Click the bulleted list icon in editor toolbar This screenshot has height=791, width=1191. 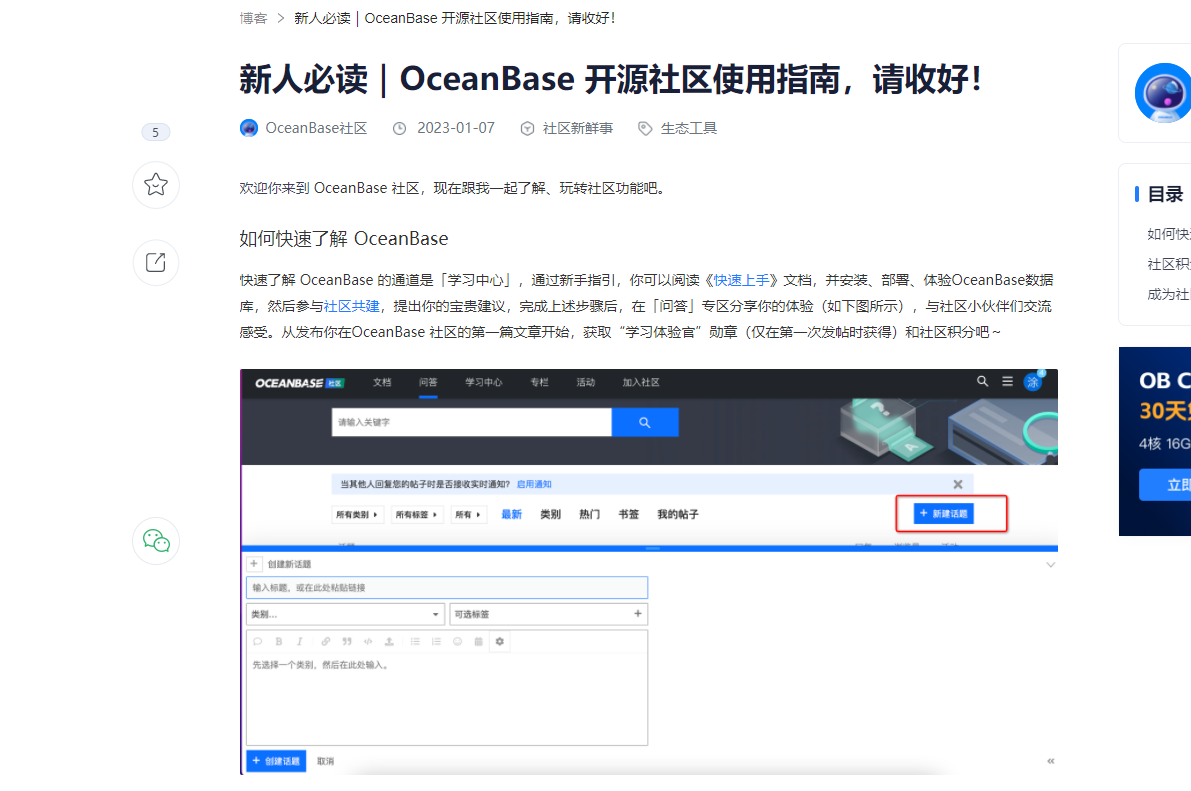pos(415,642)
